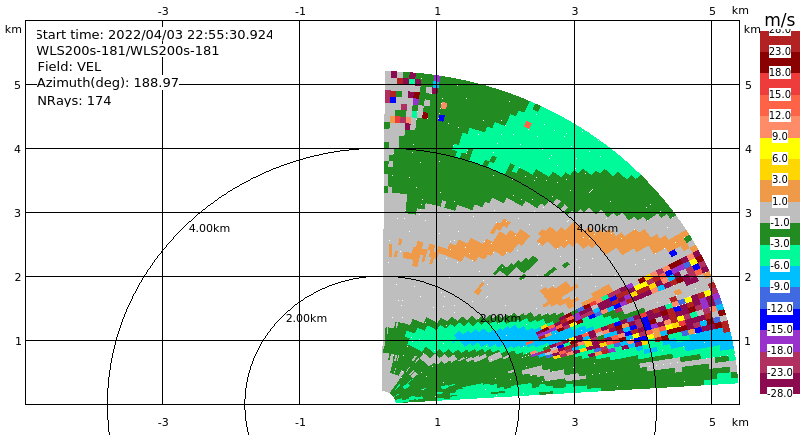Image resolution: width=800 pixels, height=435 pixels.
Task: Click the 4.00km ring label inside the sweep
Action: [x=597, y=228]
